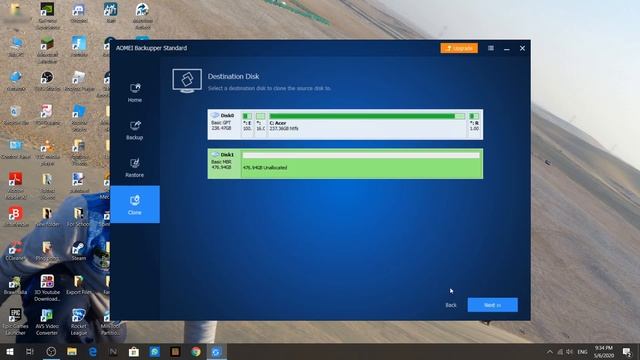Open the Brawlhalla desktop shortcut
This screenshot has height=360, width=640.
[16, 285]
